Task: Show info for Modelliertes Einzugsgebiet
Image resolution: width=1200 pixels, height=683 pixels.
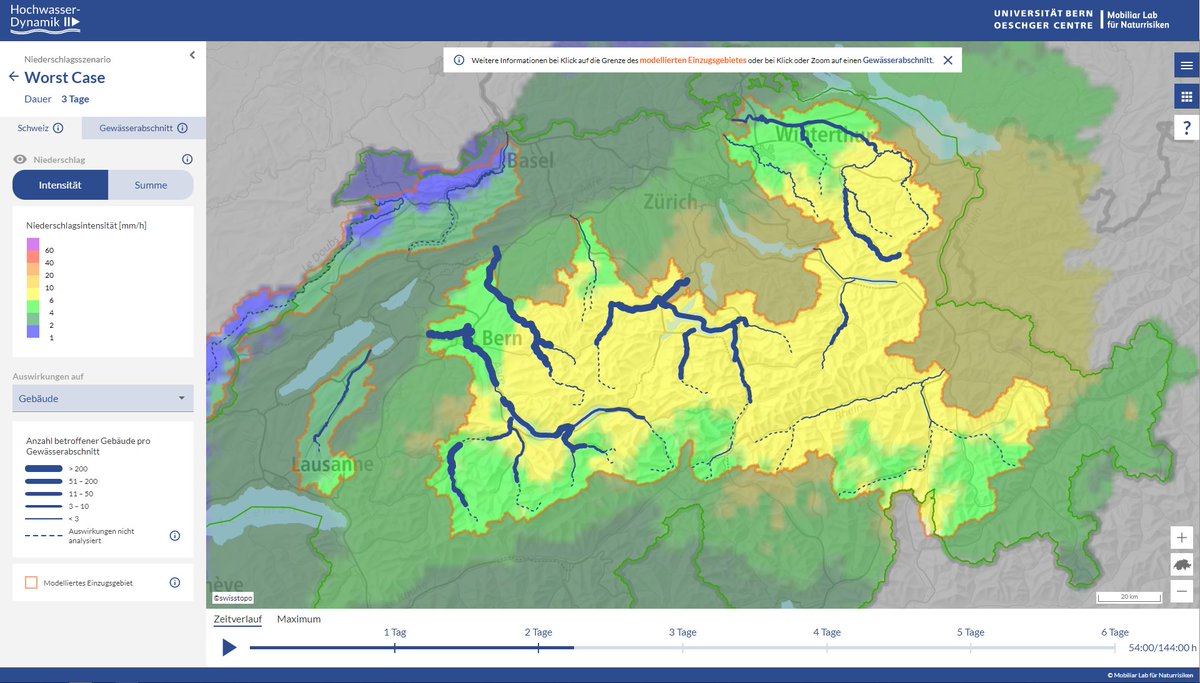Action: point(175,582)
